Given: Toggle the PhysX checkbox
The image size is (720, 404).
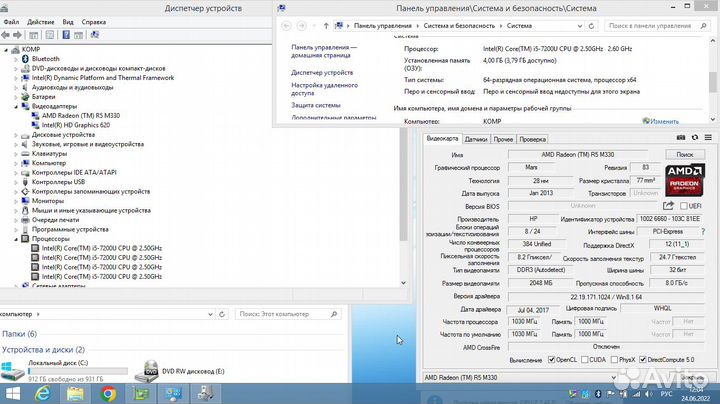Looking at the screenshot, I should [x=614, y=359].
